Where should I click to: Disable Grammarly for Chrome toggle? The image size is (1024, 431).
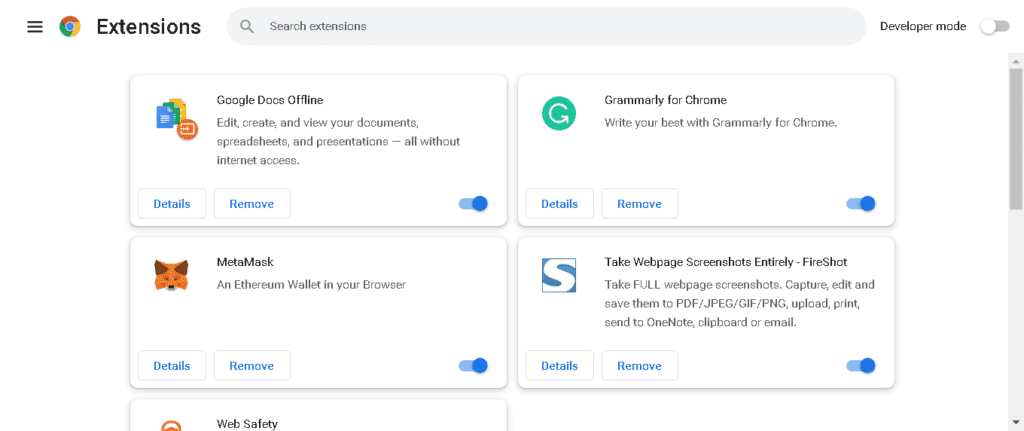pos(861,204)
